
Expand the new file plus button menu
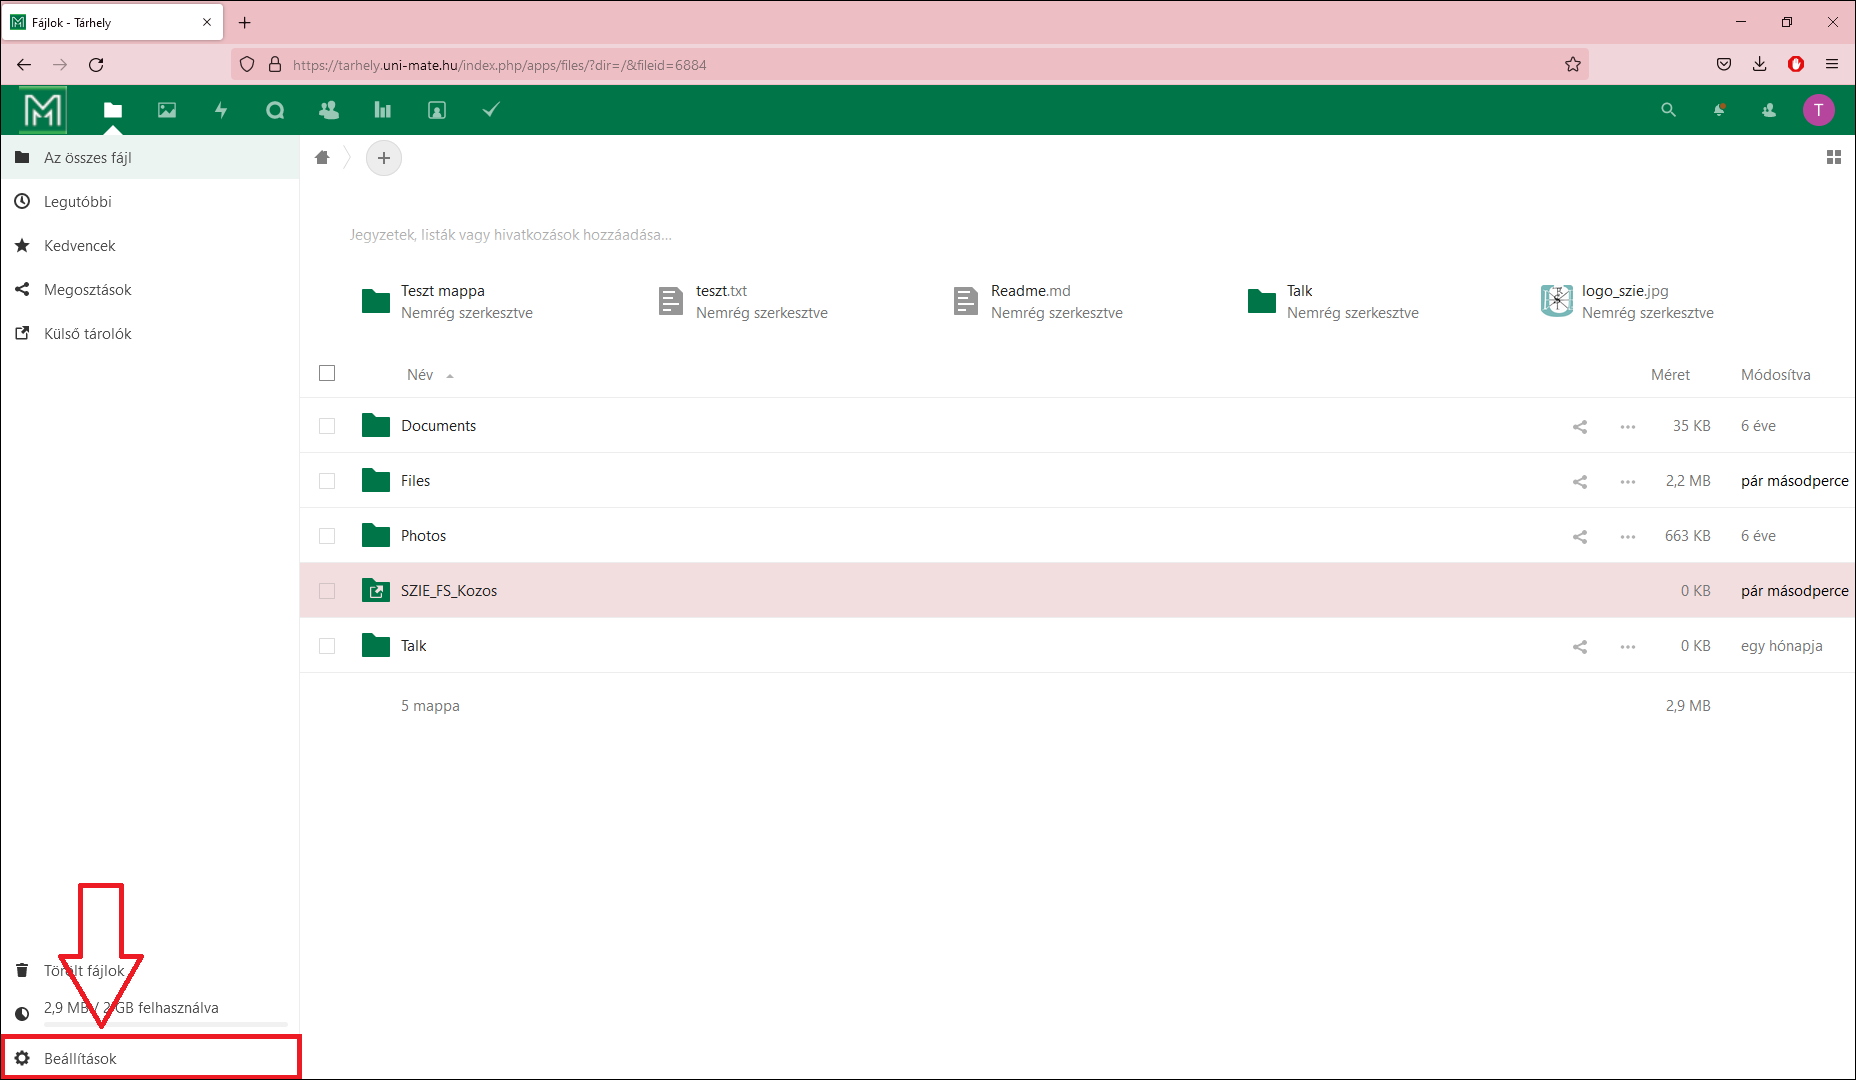[384, 158]
